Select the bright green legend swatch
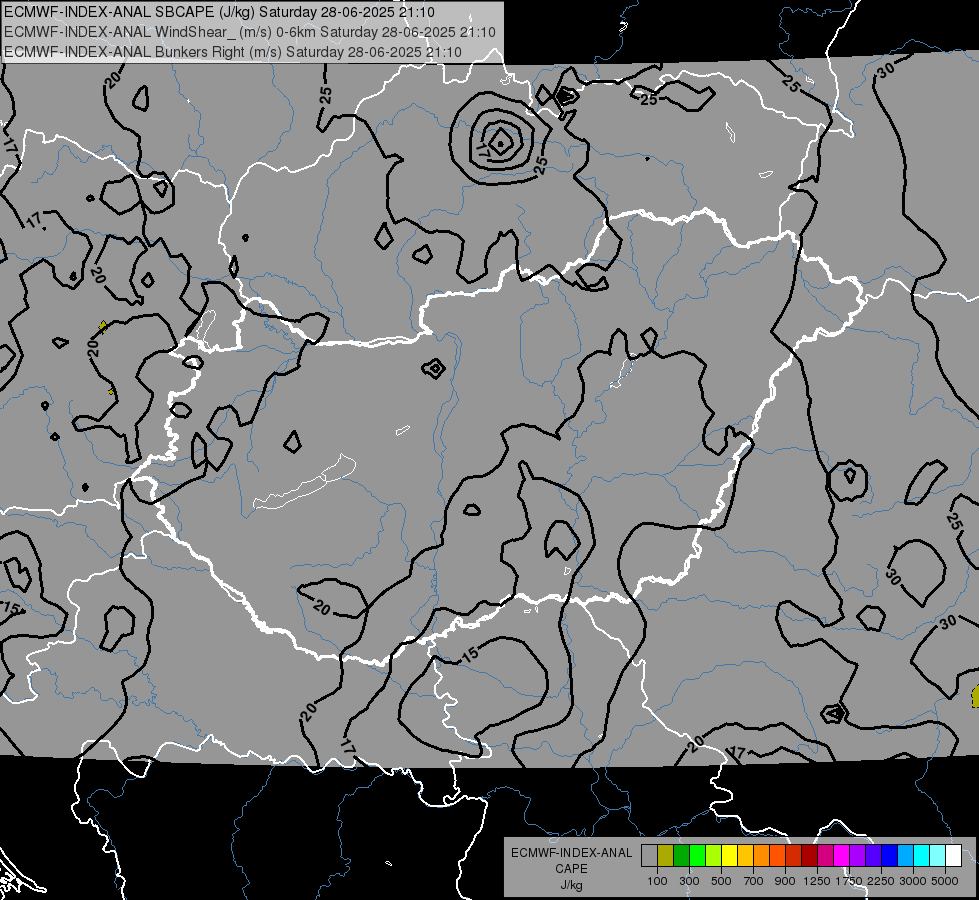Image resolution: width=979 pixels, height=900 pixels. [697, 855]
